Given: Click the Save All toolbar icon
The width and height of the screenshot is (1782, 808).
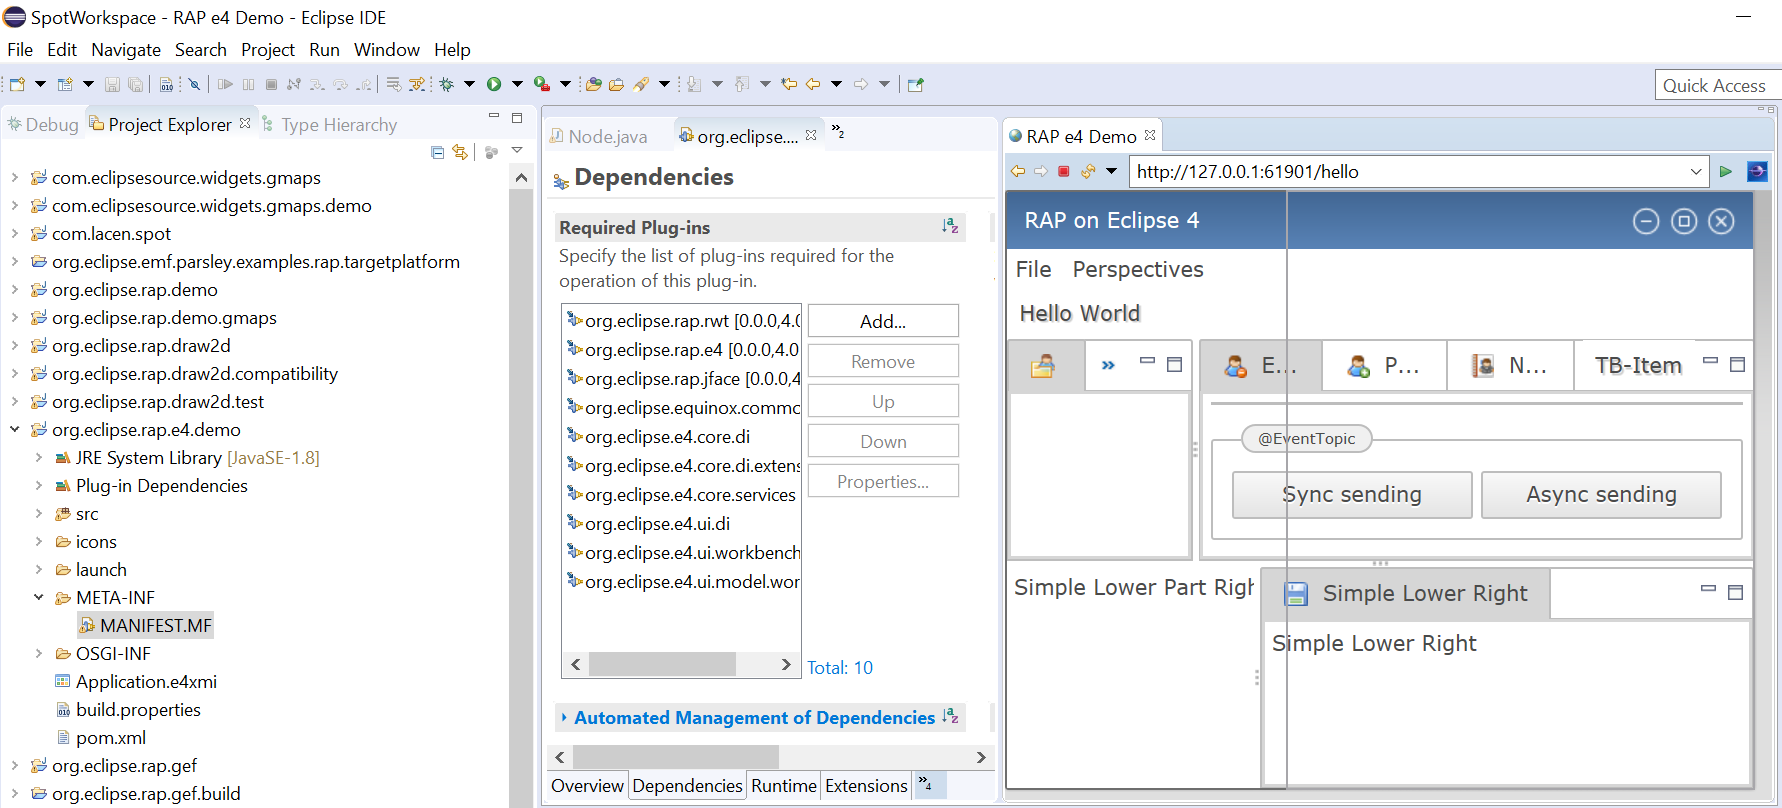Looking at the screenshot, I should (136, 85).
